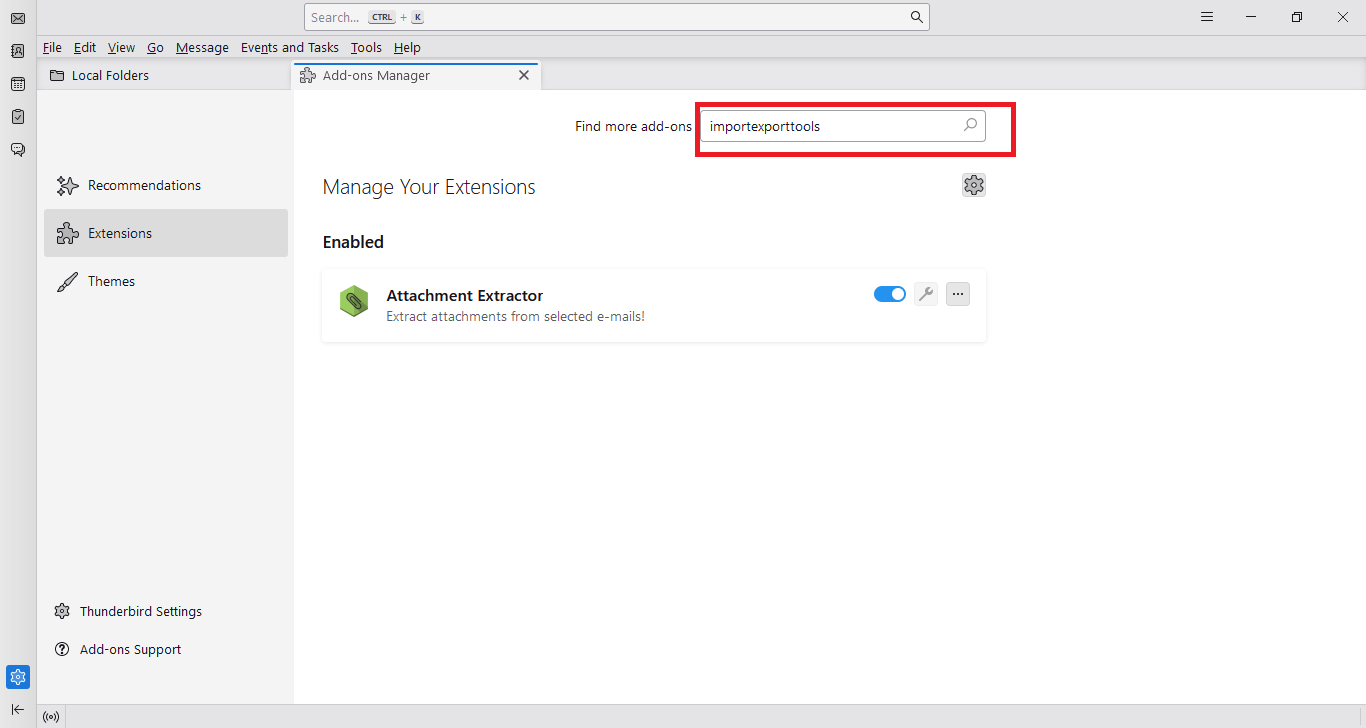This screenshot has height=728, width=1366.
Task: Open Themes category
Action: [x=166, y=281]
